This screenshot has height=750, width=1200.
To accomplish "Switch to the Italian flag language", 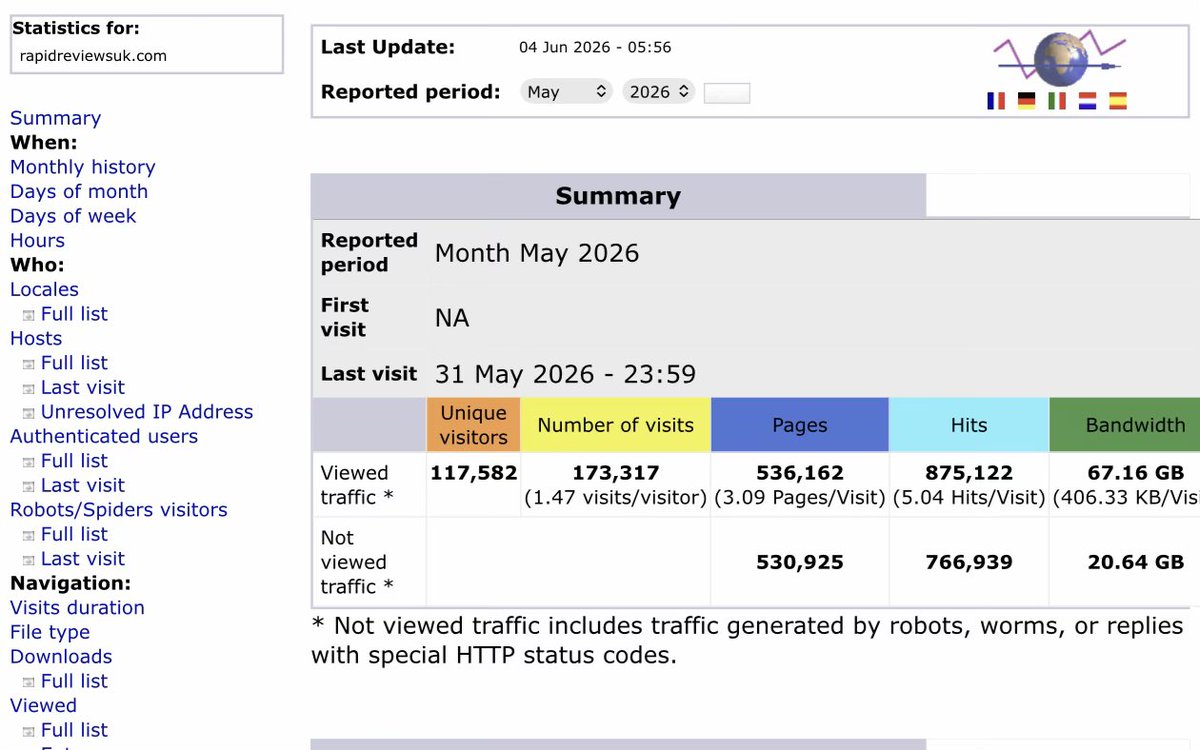I will tap(1057, 100).
